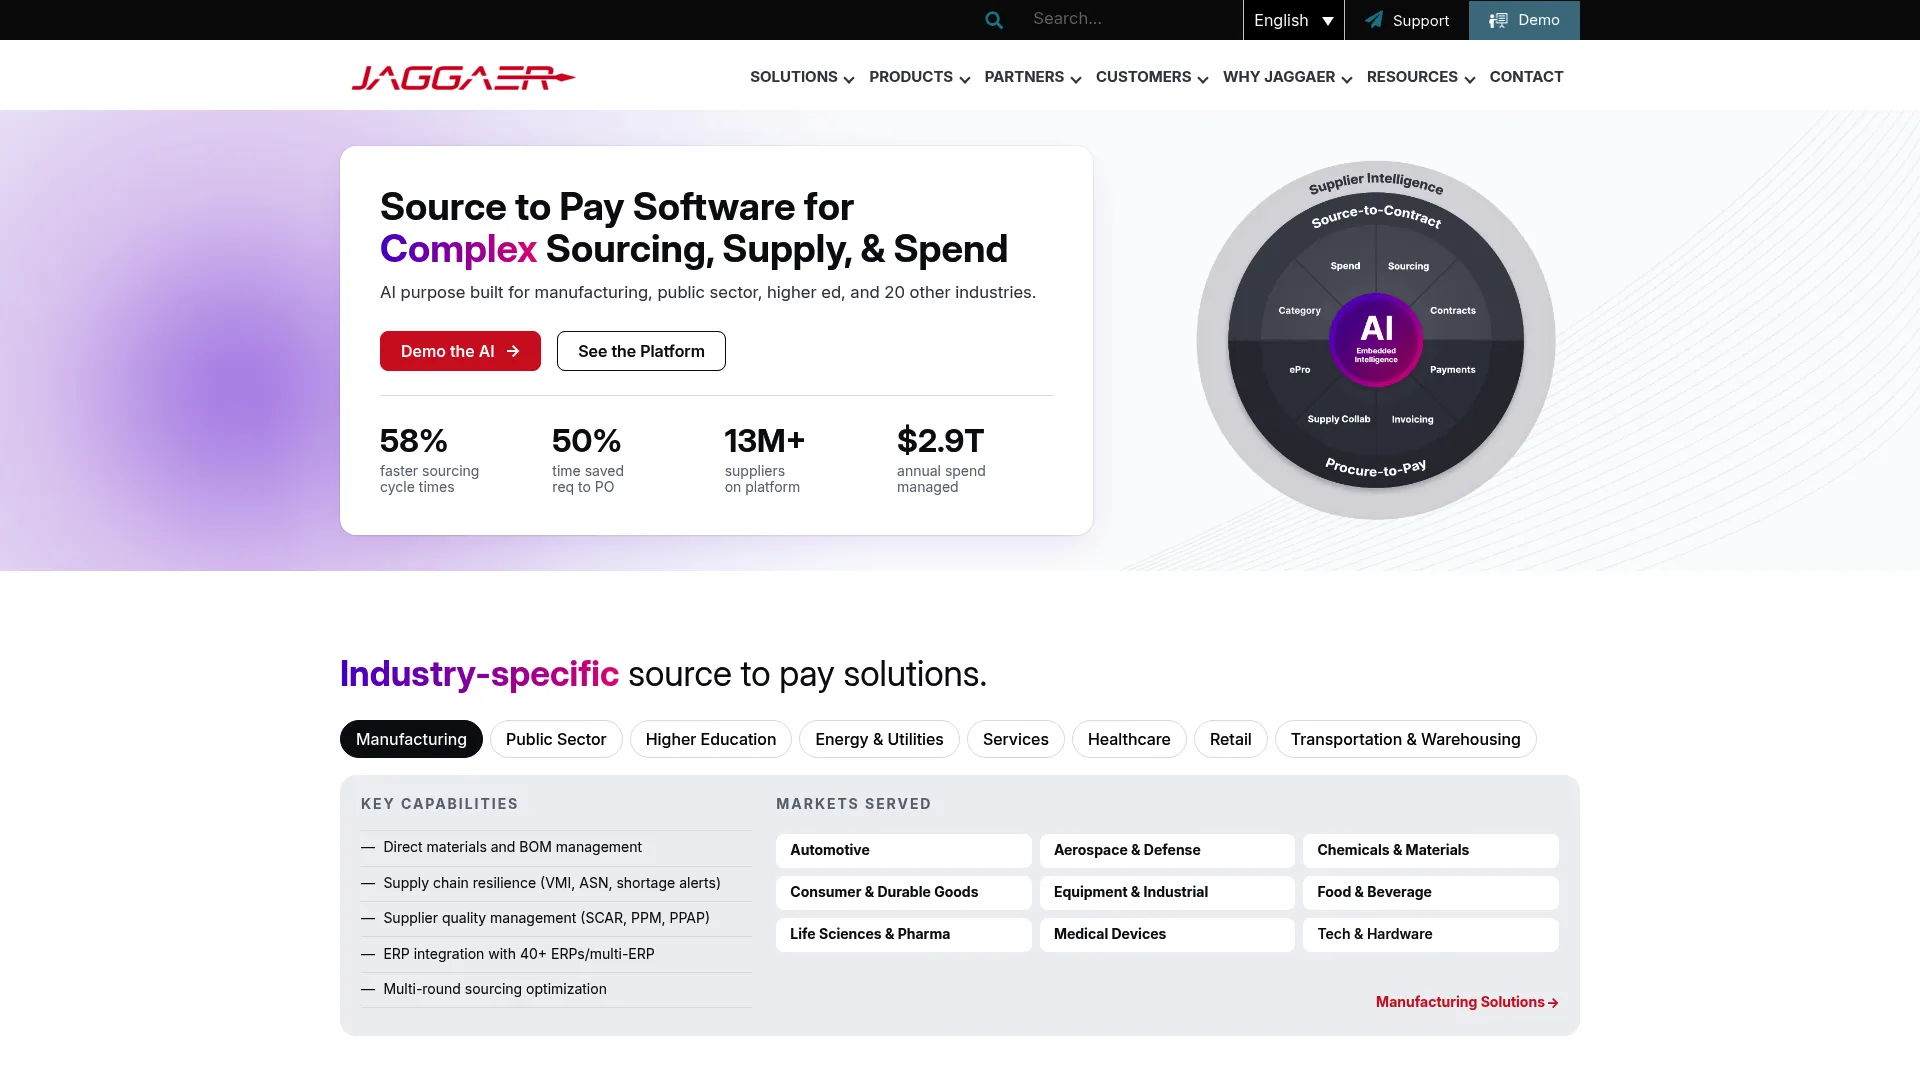Screen dimensions: 1920x1080
Task: Expand the Solutions menu
Action: (802, 77)
